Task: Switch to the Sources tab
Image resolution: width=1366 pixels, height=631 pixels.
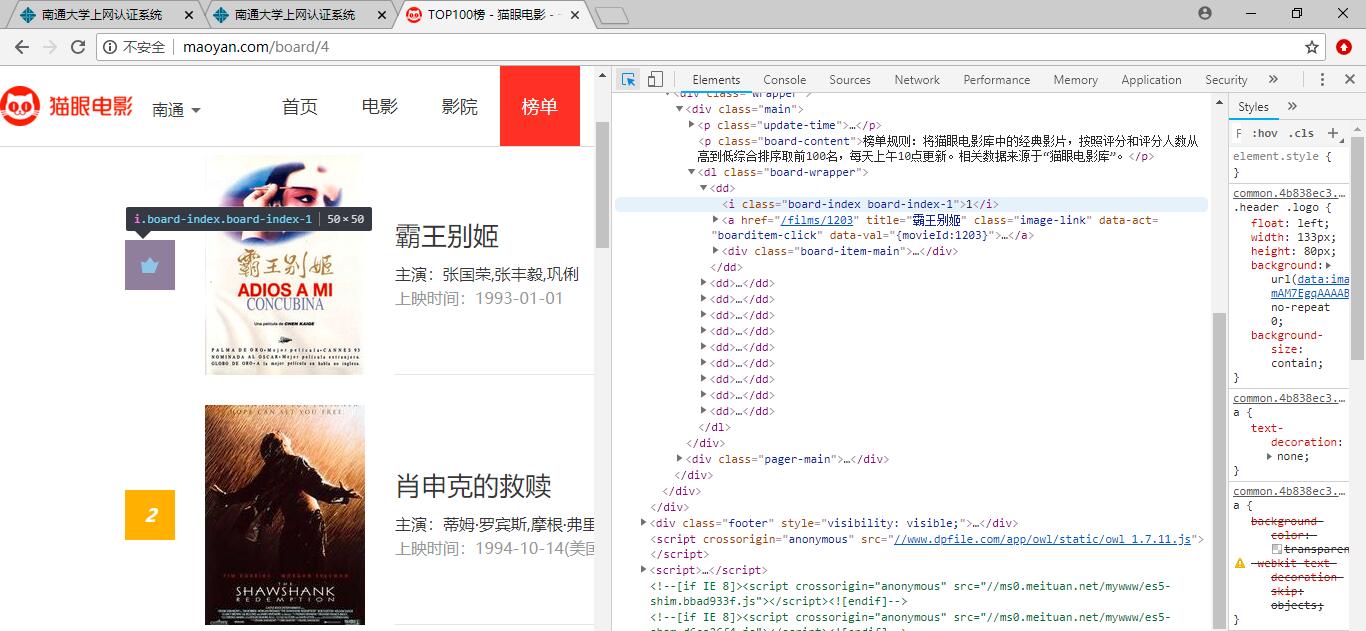Action: click(850, 80)
